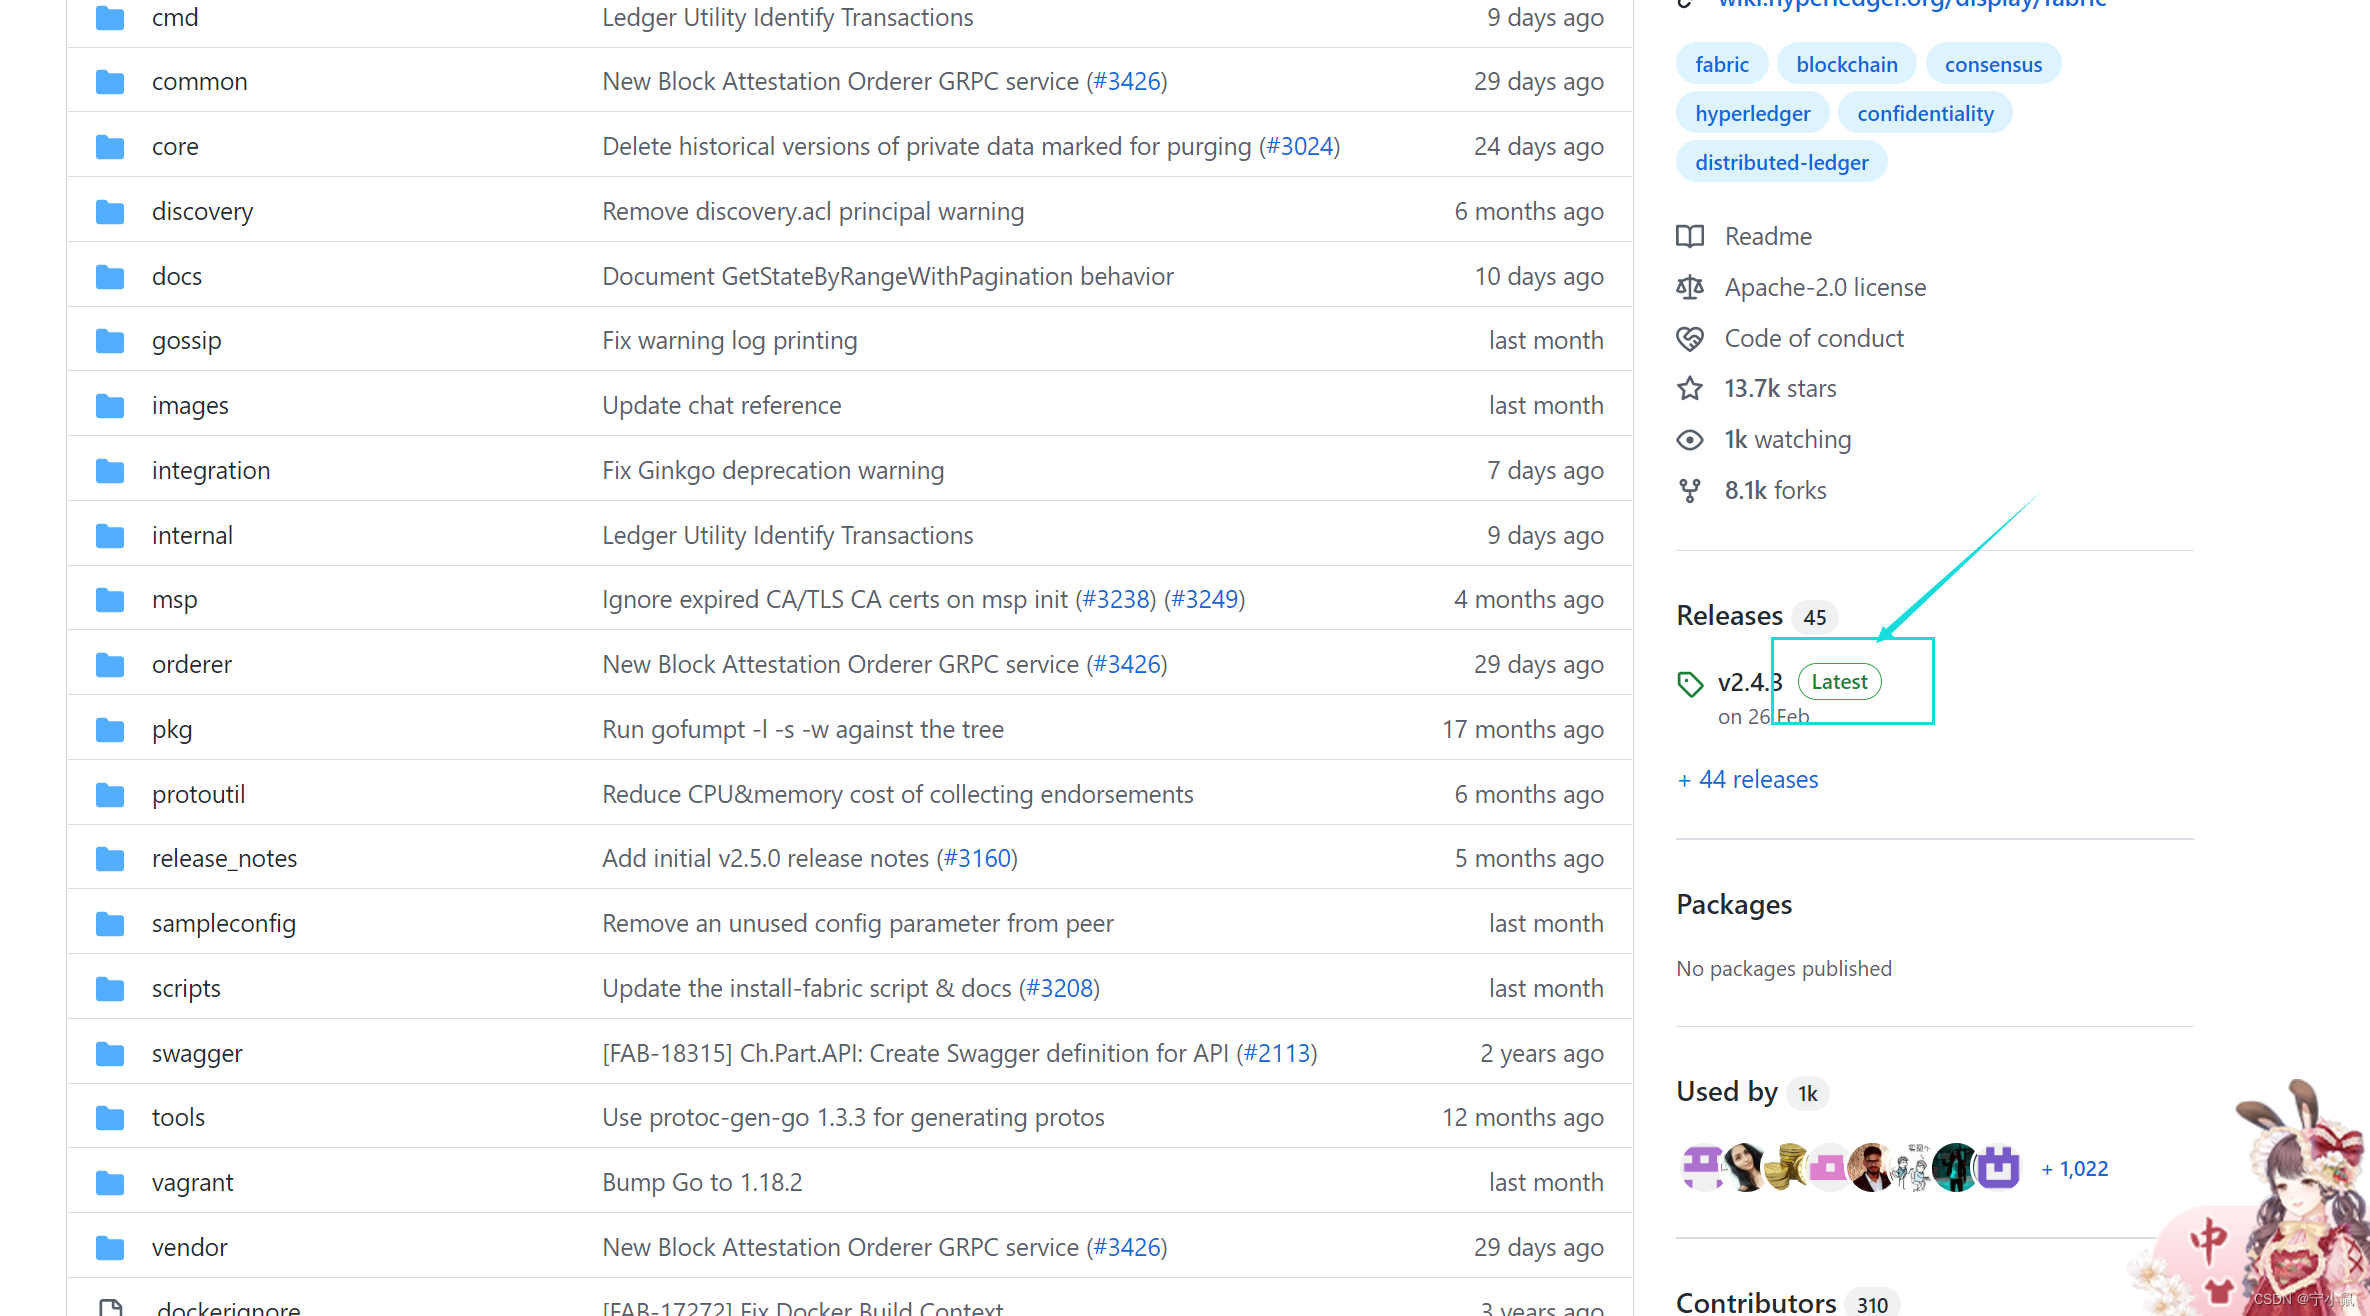Click the Apache-2.0 license scale icon

click(1693, 287)
